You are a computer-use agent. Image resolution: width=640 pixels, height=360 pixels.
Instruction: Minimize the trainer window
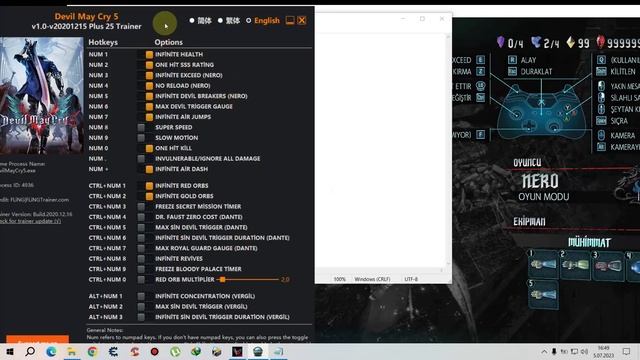coord(290,20)
